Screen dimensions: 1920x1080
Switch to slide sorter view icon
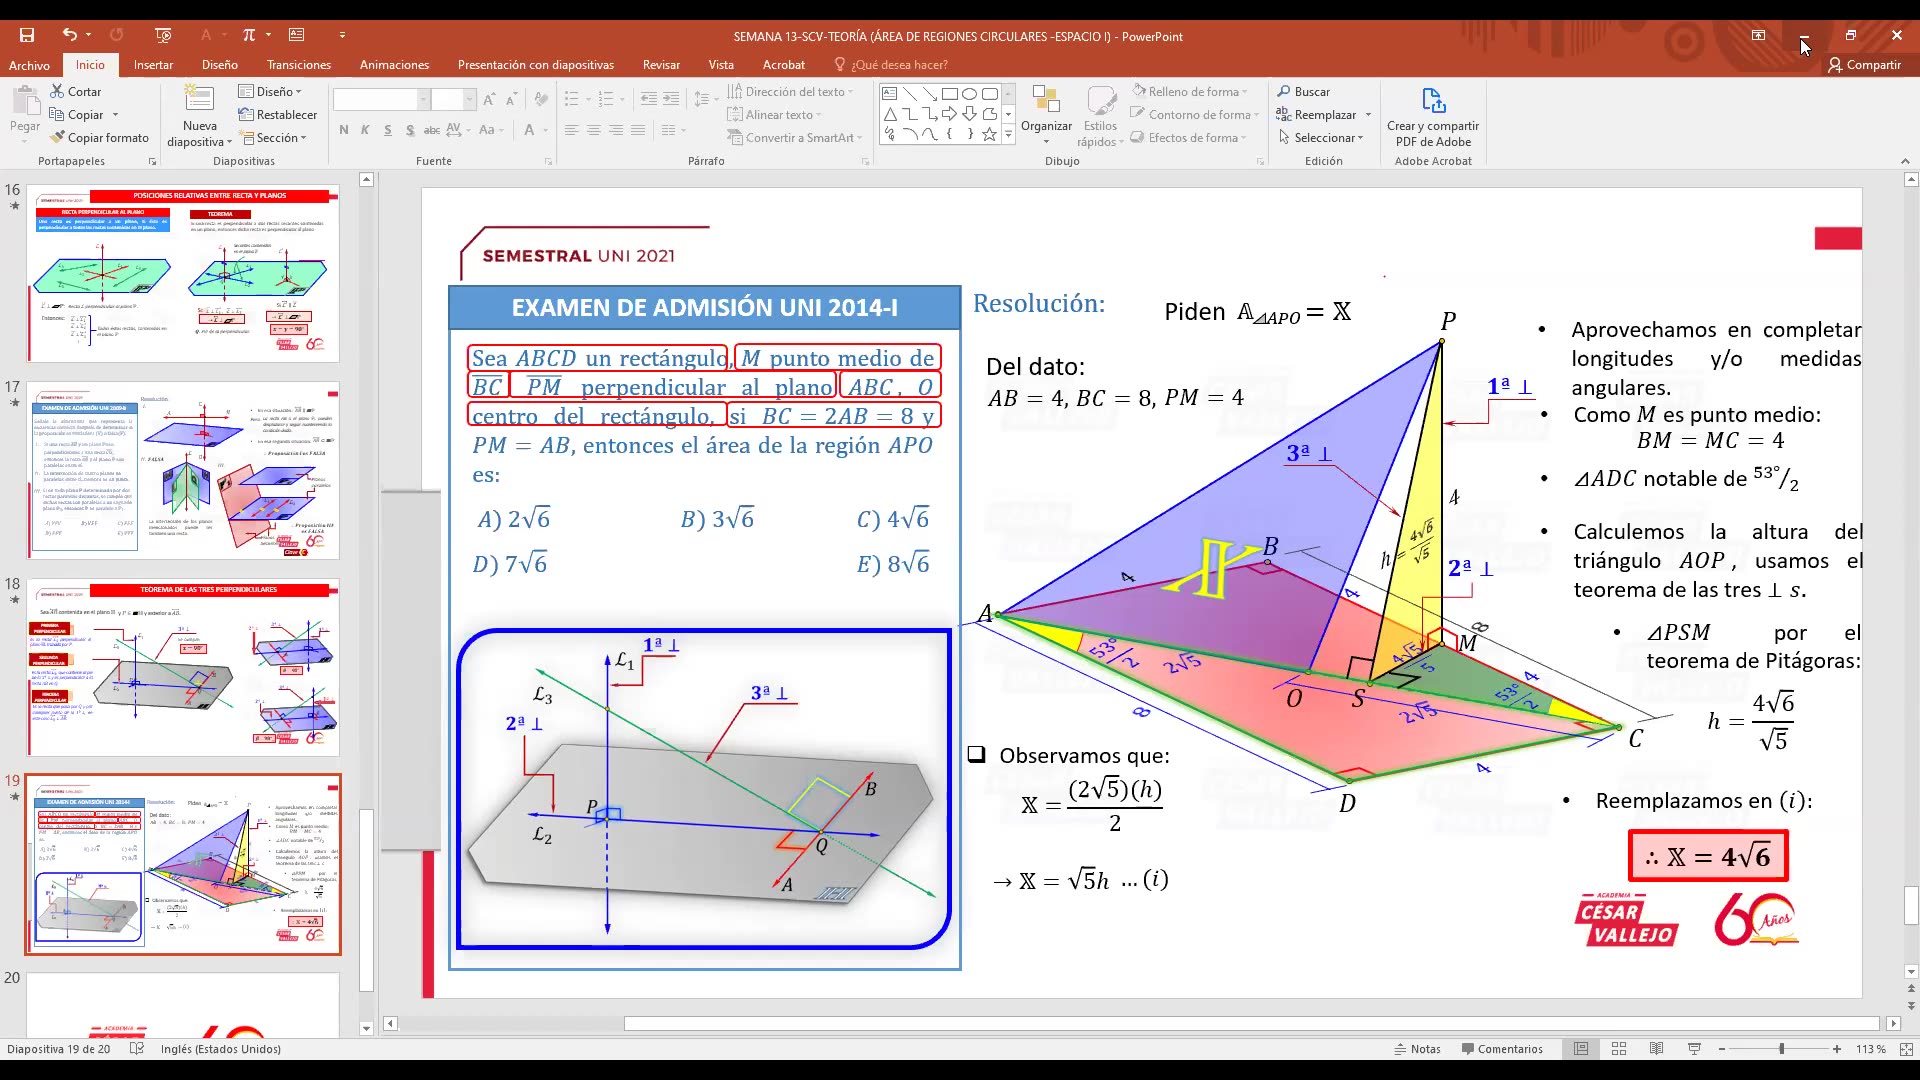coord(1619,1049)
